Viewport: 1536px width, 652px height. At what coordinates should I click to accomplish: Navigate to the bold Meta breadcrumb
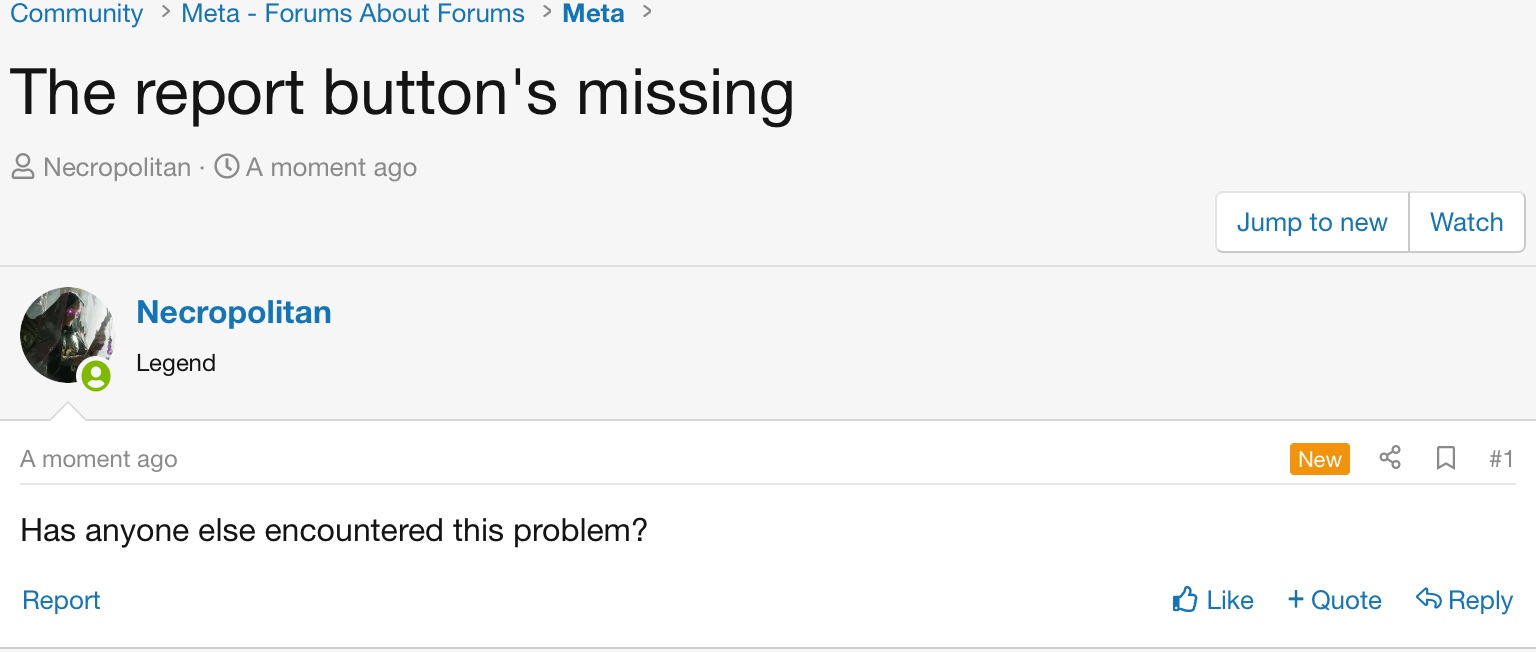[593, 14]
